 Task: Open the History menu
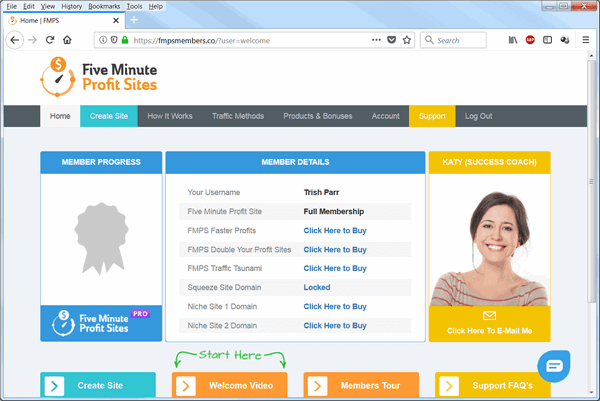[72, 6]
